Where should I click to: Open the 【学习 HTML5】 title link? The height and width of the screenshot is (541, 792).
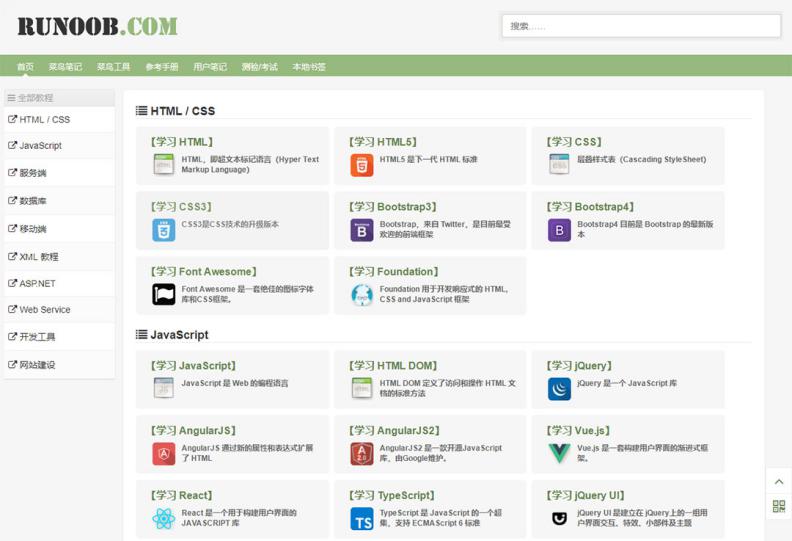click(383, 142)
